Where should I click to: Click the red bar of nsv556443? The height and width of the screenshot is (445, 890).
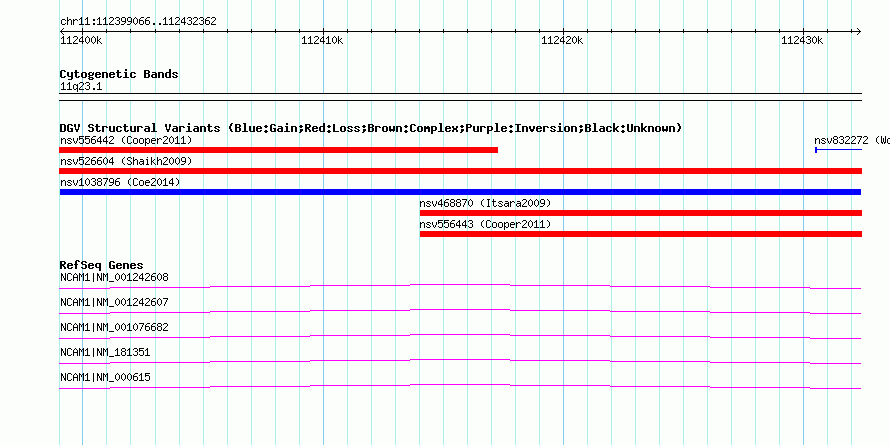click(641, 234)
